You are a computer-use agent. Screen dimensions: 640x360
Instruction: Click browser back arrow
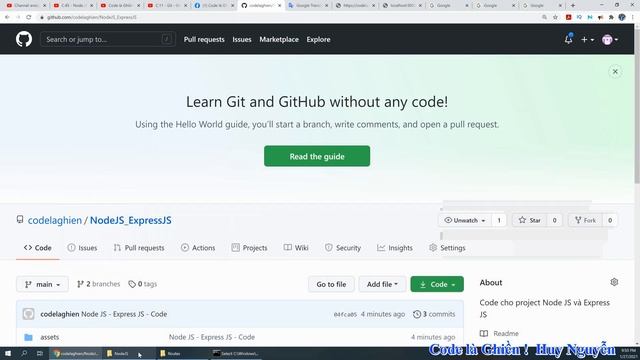[7, 17]
